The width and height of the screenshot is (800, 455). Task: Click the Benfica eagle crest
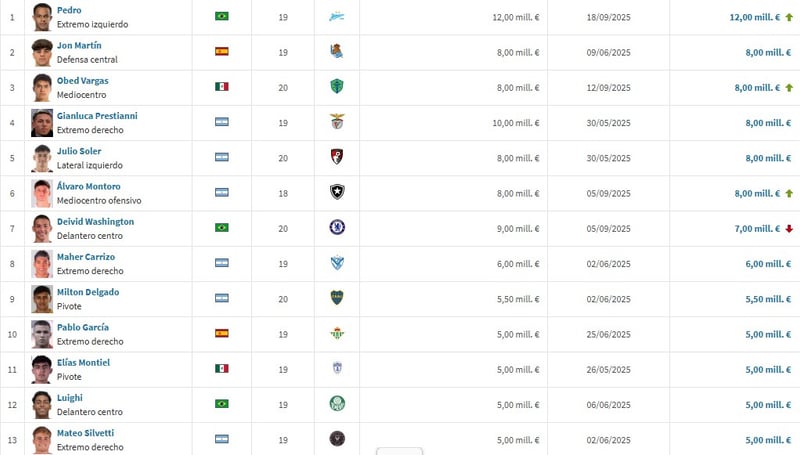coord(336,122)
